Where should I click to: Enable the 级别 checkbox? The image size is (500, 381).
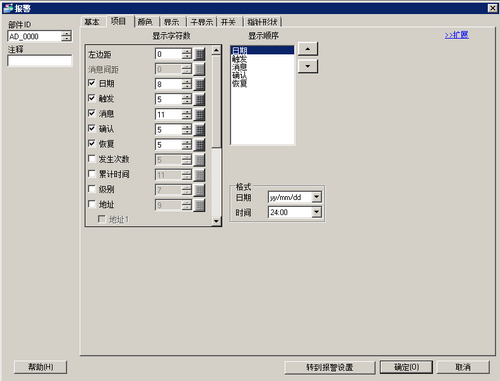click(x=92, y=189)
